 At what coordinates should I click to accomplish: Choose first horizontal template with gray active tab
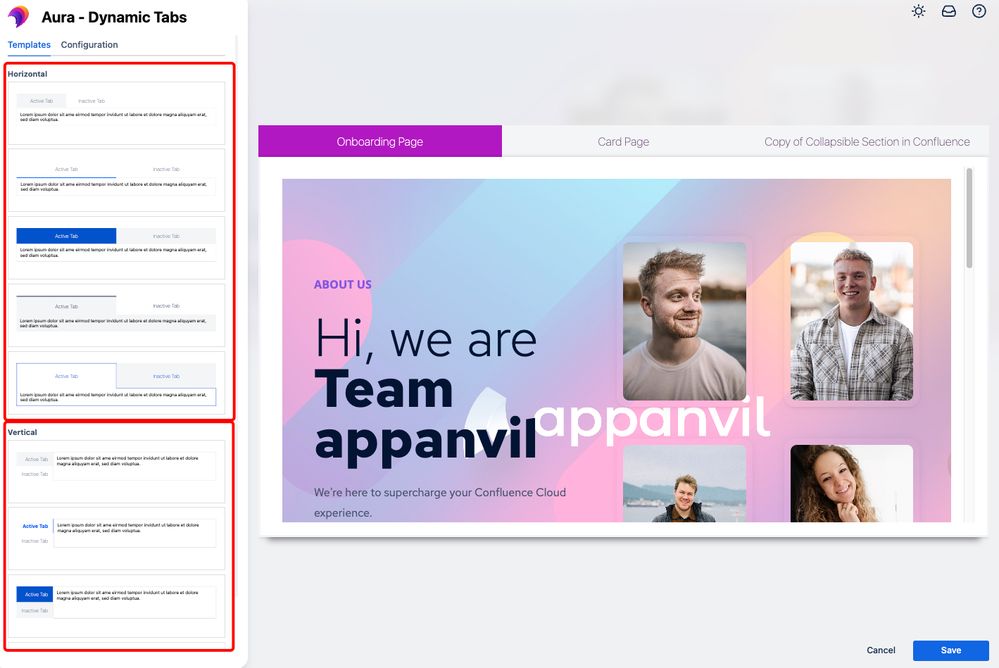[116, 113]
